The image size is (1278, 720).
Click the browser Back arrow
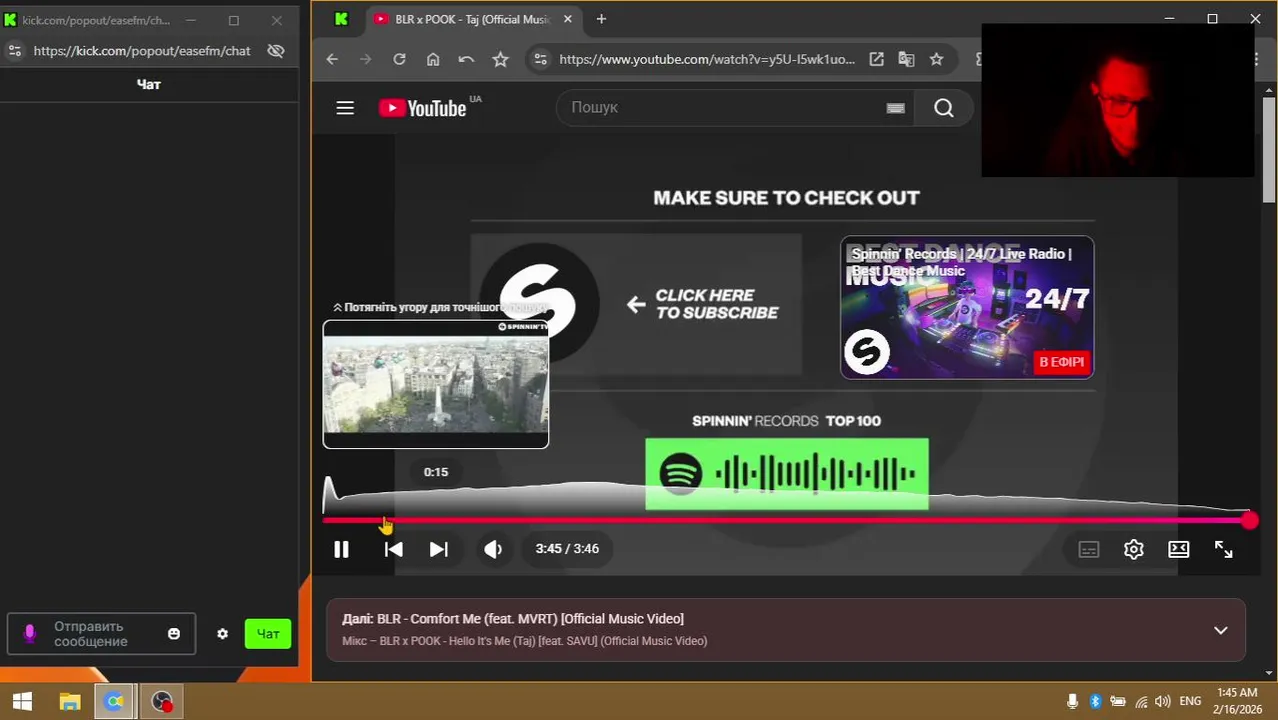point(332,59)
